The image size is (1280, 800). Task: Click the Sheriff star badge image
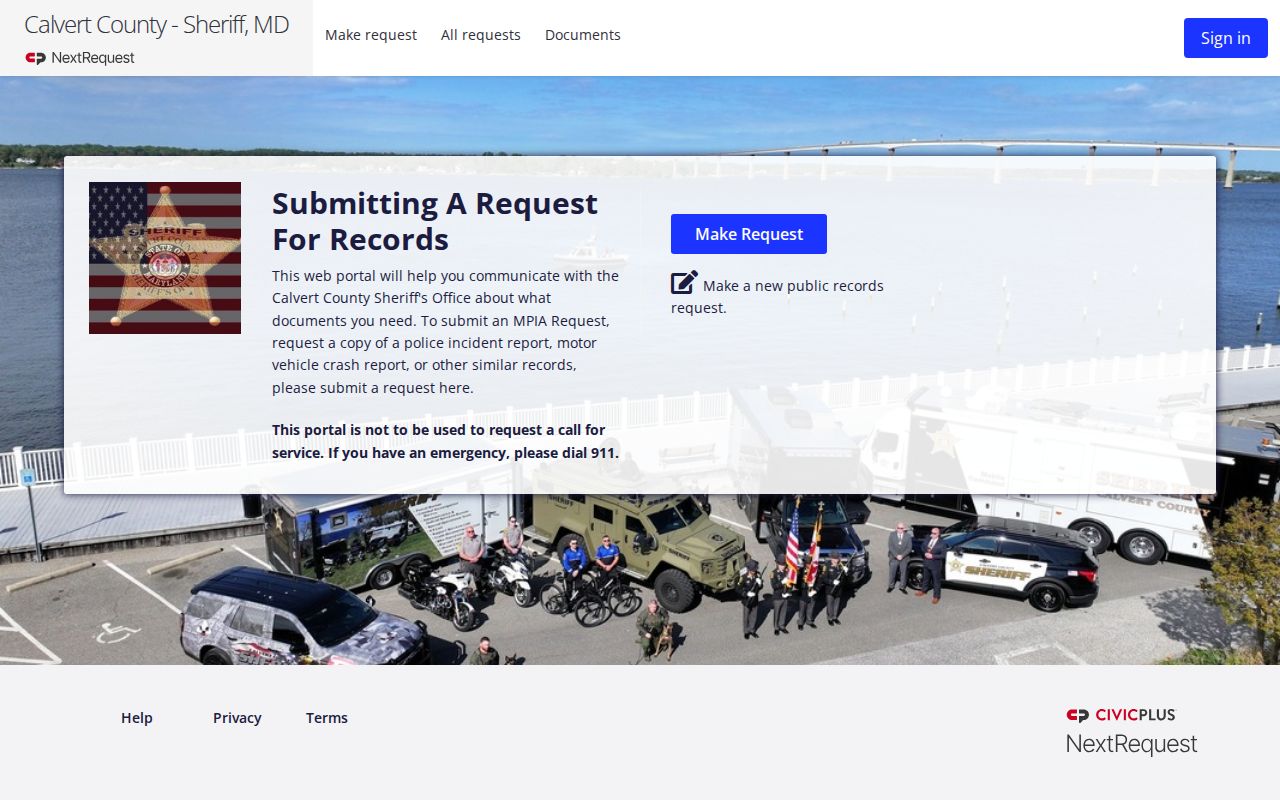tap(165, 258)
